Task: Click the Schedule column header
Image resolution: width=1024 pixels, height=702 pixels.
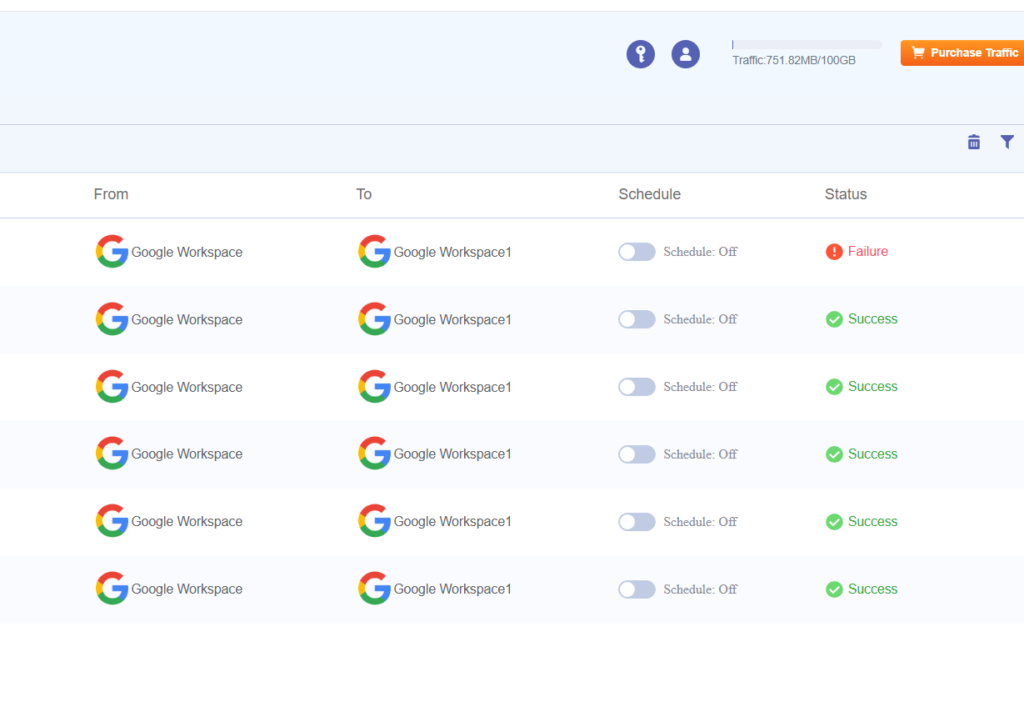Action: click(649, 194)
